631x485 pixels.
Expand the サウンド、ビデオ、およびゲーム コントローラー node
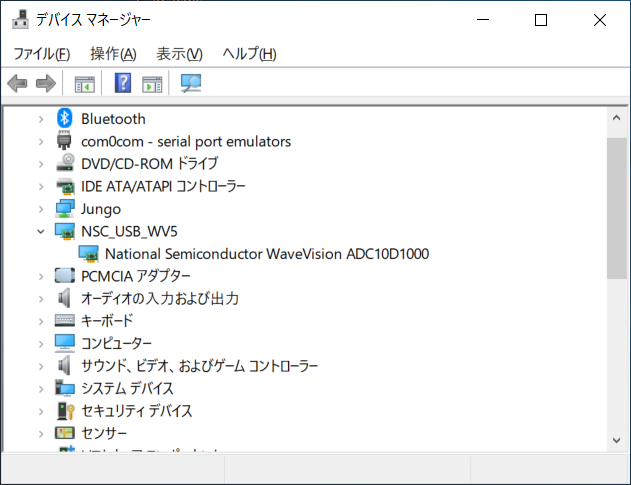click(41, 367)
